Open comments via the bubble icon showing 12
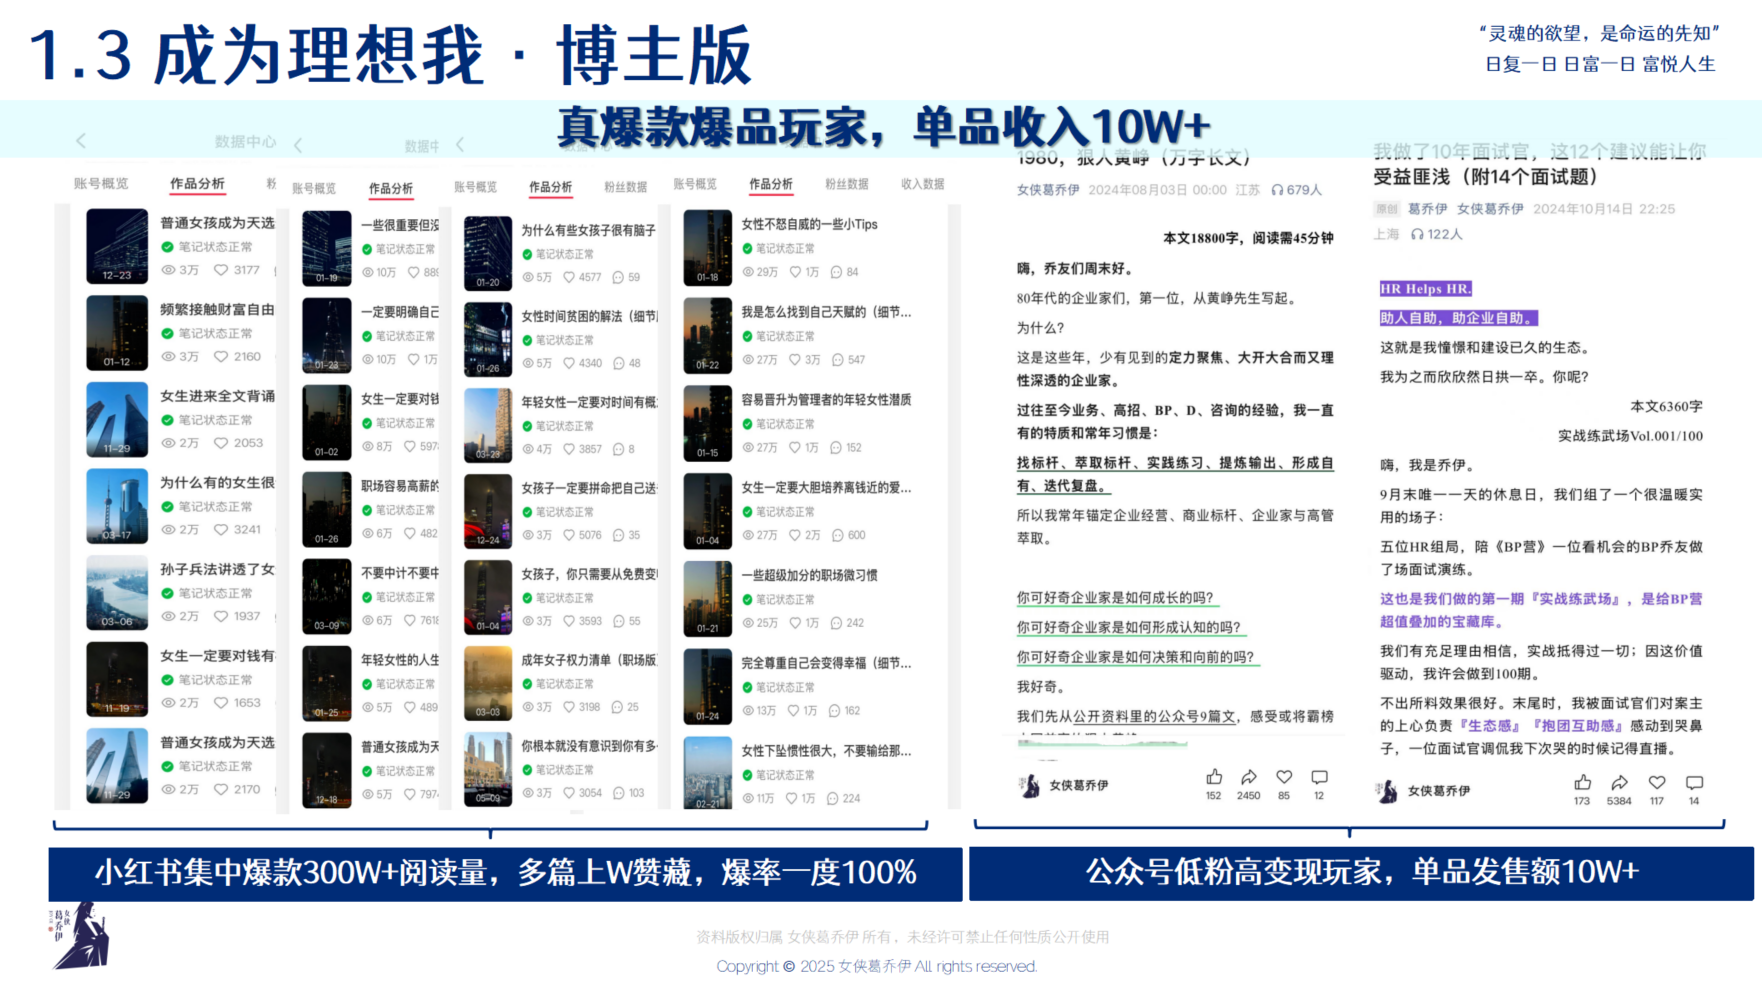 [x=1319, y=777]
